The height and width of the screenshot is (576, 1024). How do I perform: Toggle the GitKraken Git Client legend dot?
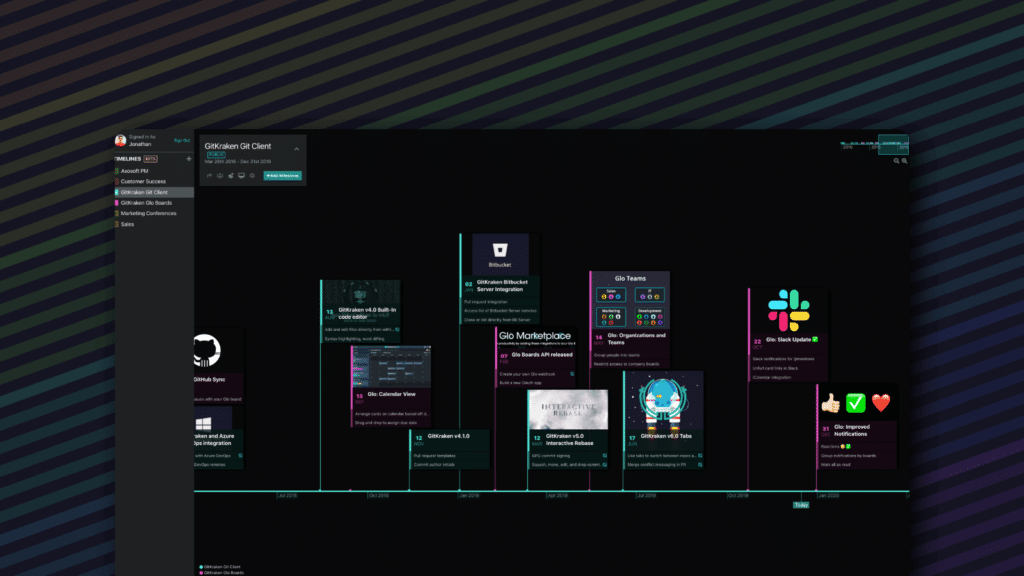[201, 567]
